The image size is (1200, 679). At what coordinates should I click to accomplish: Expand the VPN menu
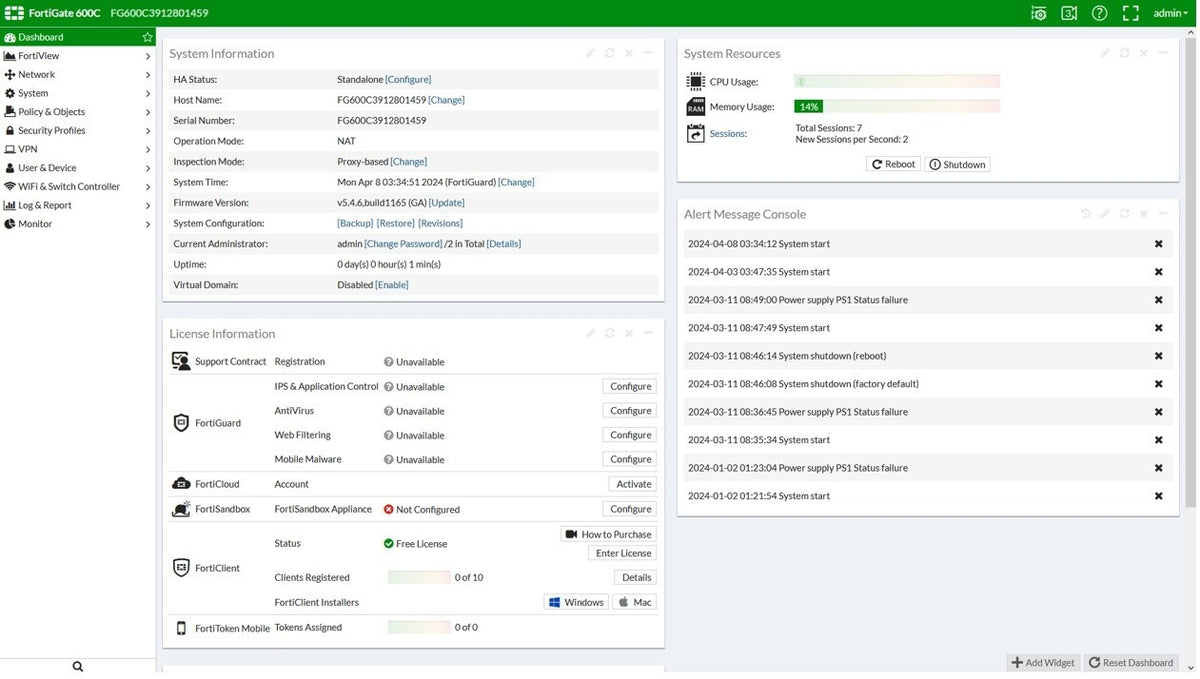[x=78, y=149]
